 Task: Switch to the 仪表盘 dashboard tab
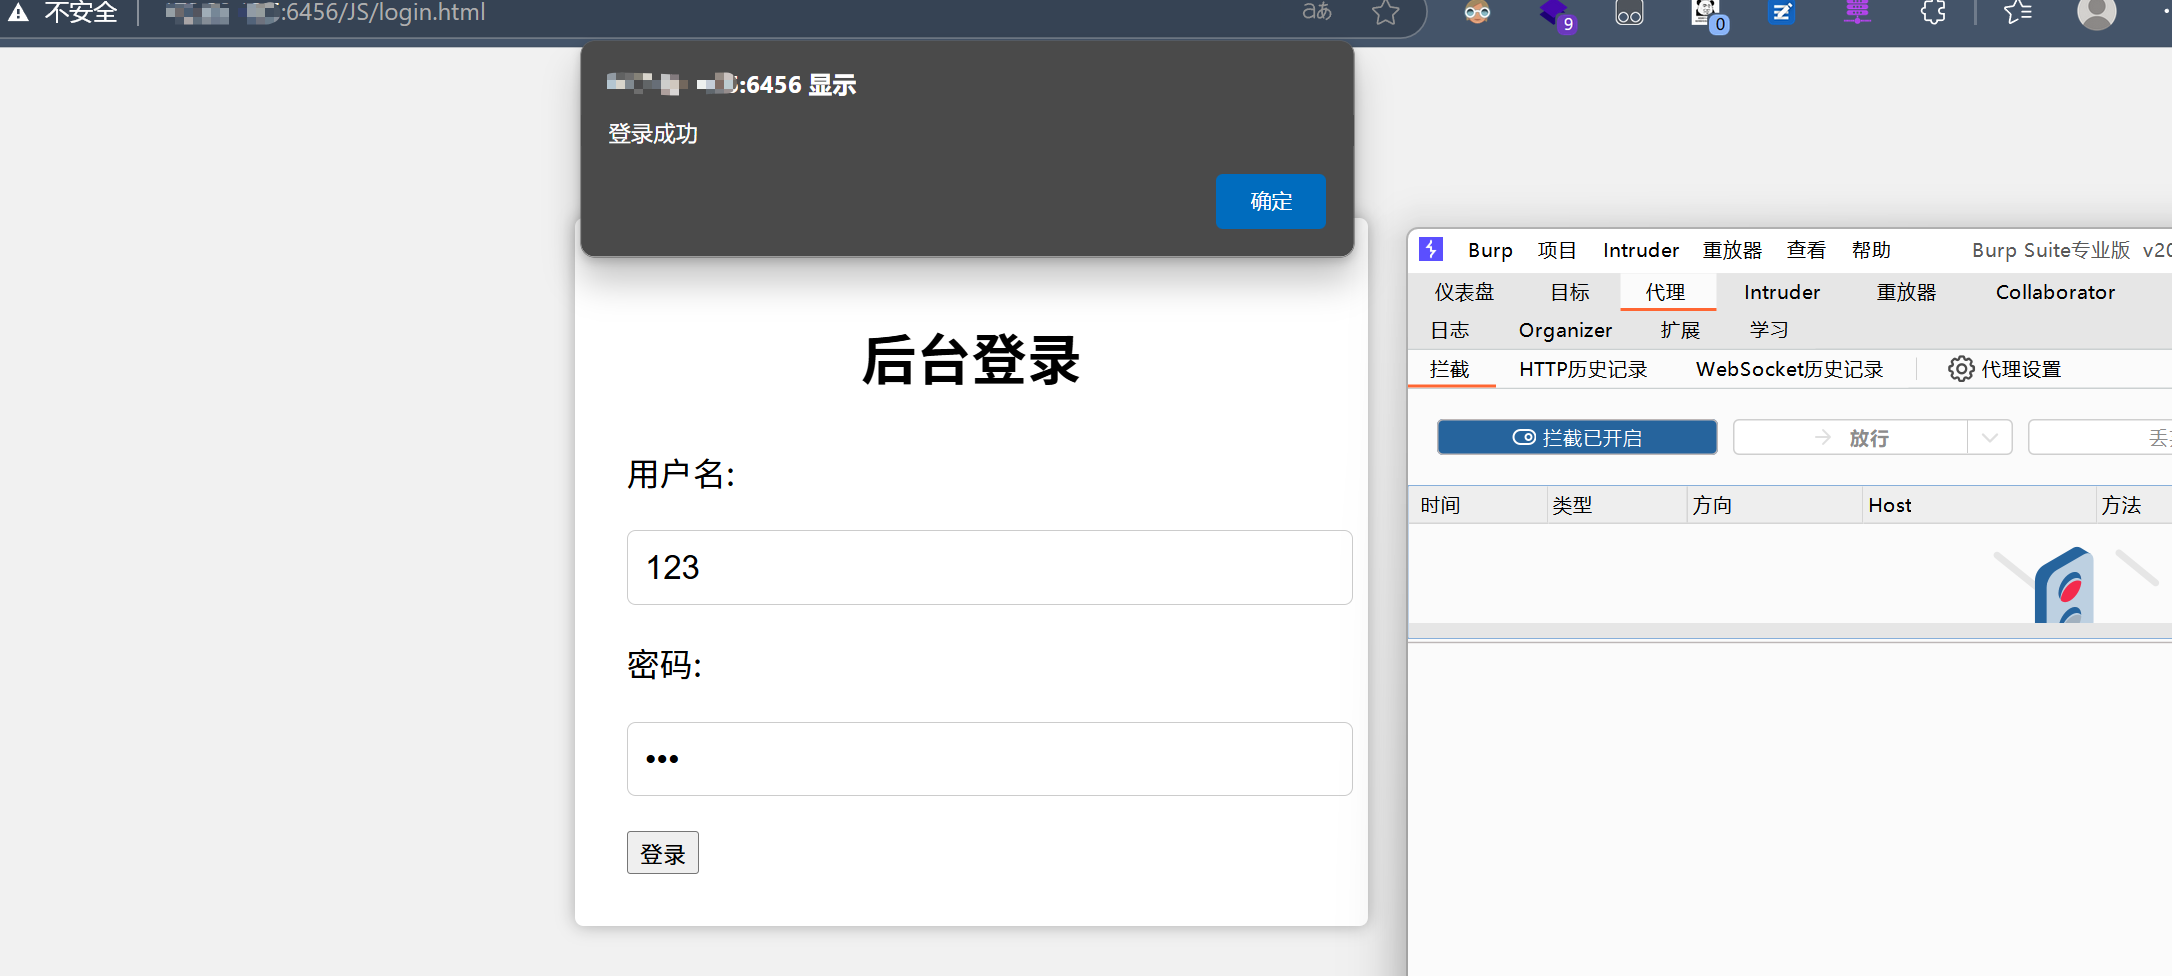1464,292
